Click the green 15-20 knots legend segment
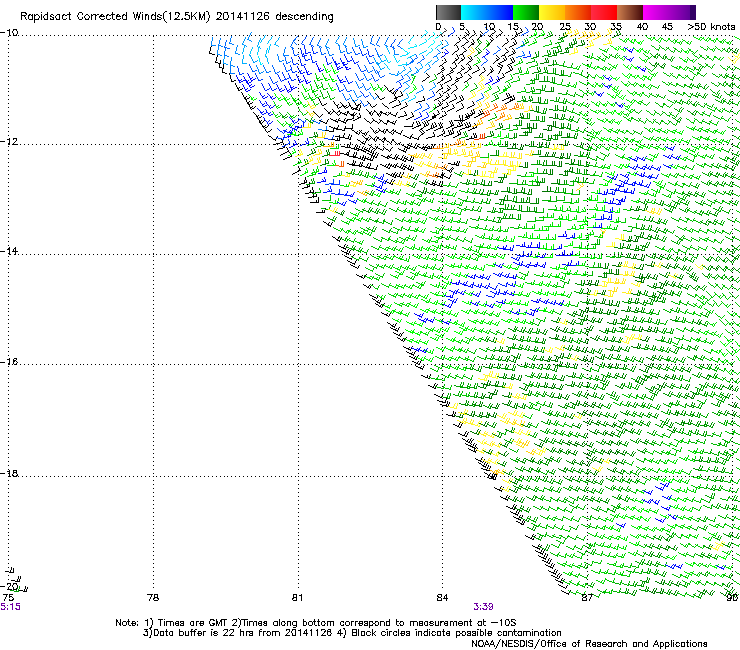740x650 pixels. coord(526,12)
